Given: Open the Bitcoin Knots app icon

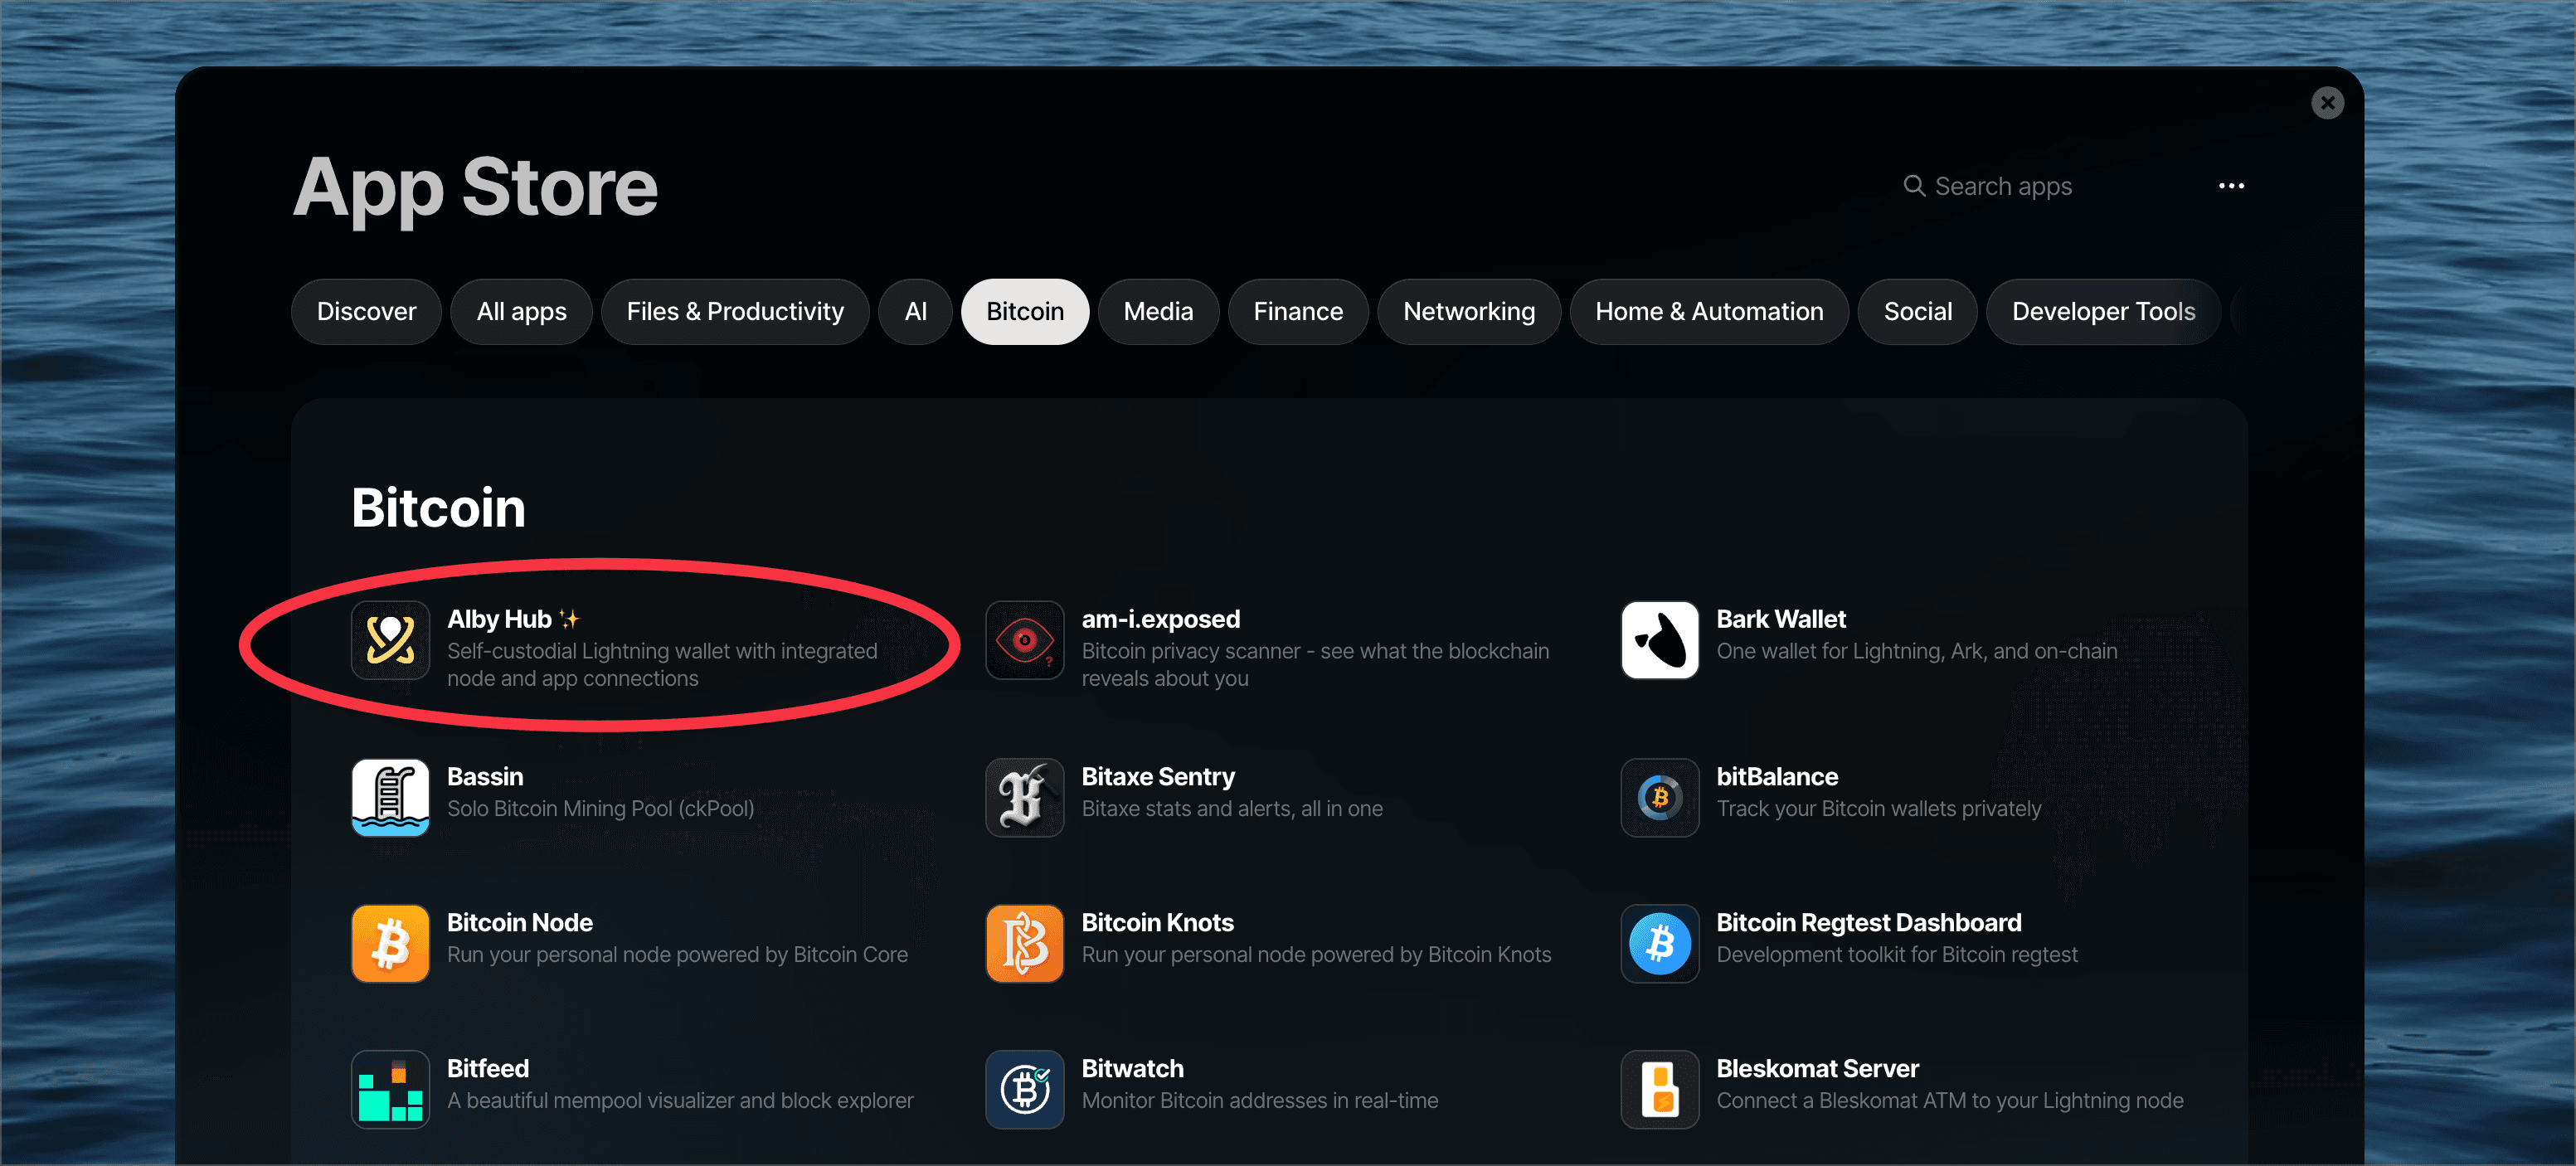Looking at the screenshot, I should 1024,943.
